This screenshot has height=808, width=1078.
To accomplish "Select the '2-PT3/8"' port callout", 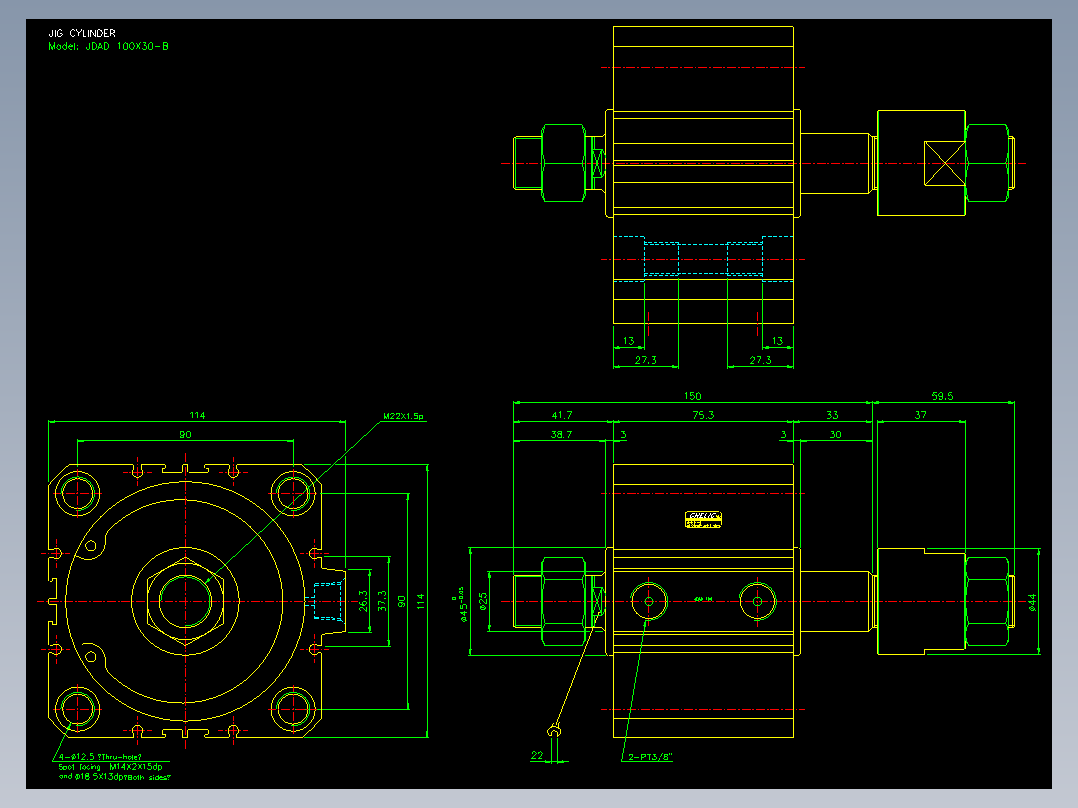I will coord(650,757).
